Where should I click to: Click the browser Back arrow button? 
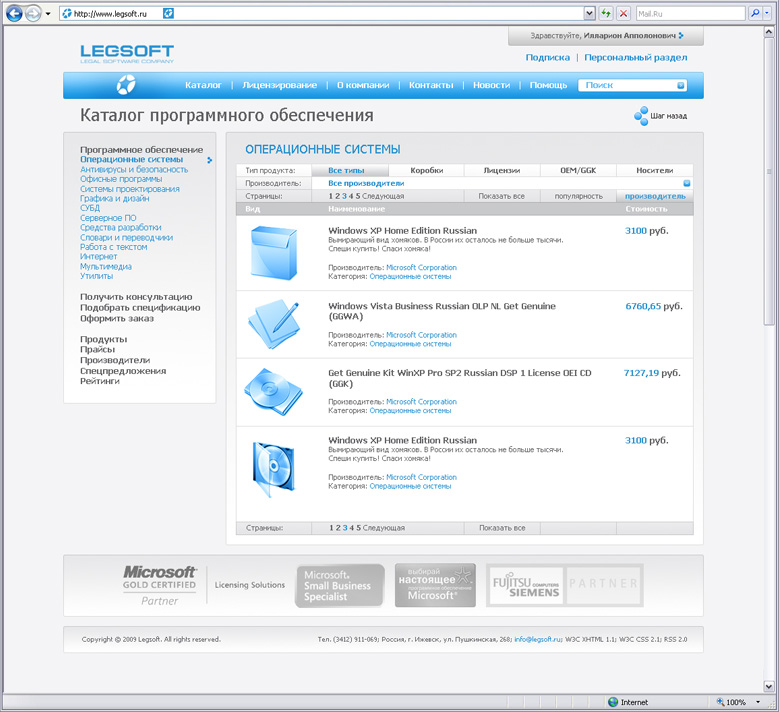tap(14, 13)
